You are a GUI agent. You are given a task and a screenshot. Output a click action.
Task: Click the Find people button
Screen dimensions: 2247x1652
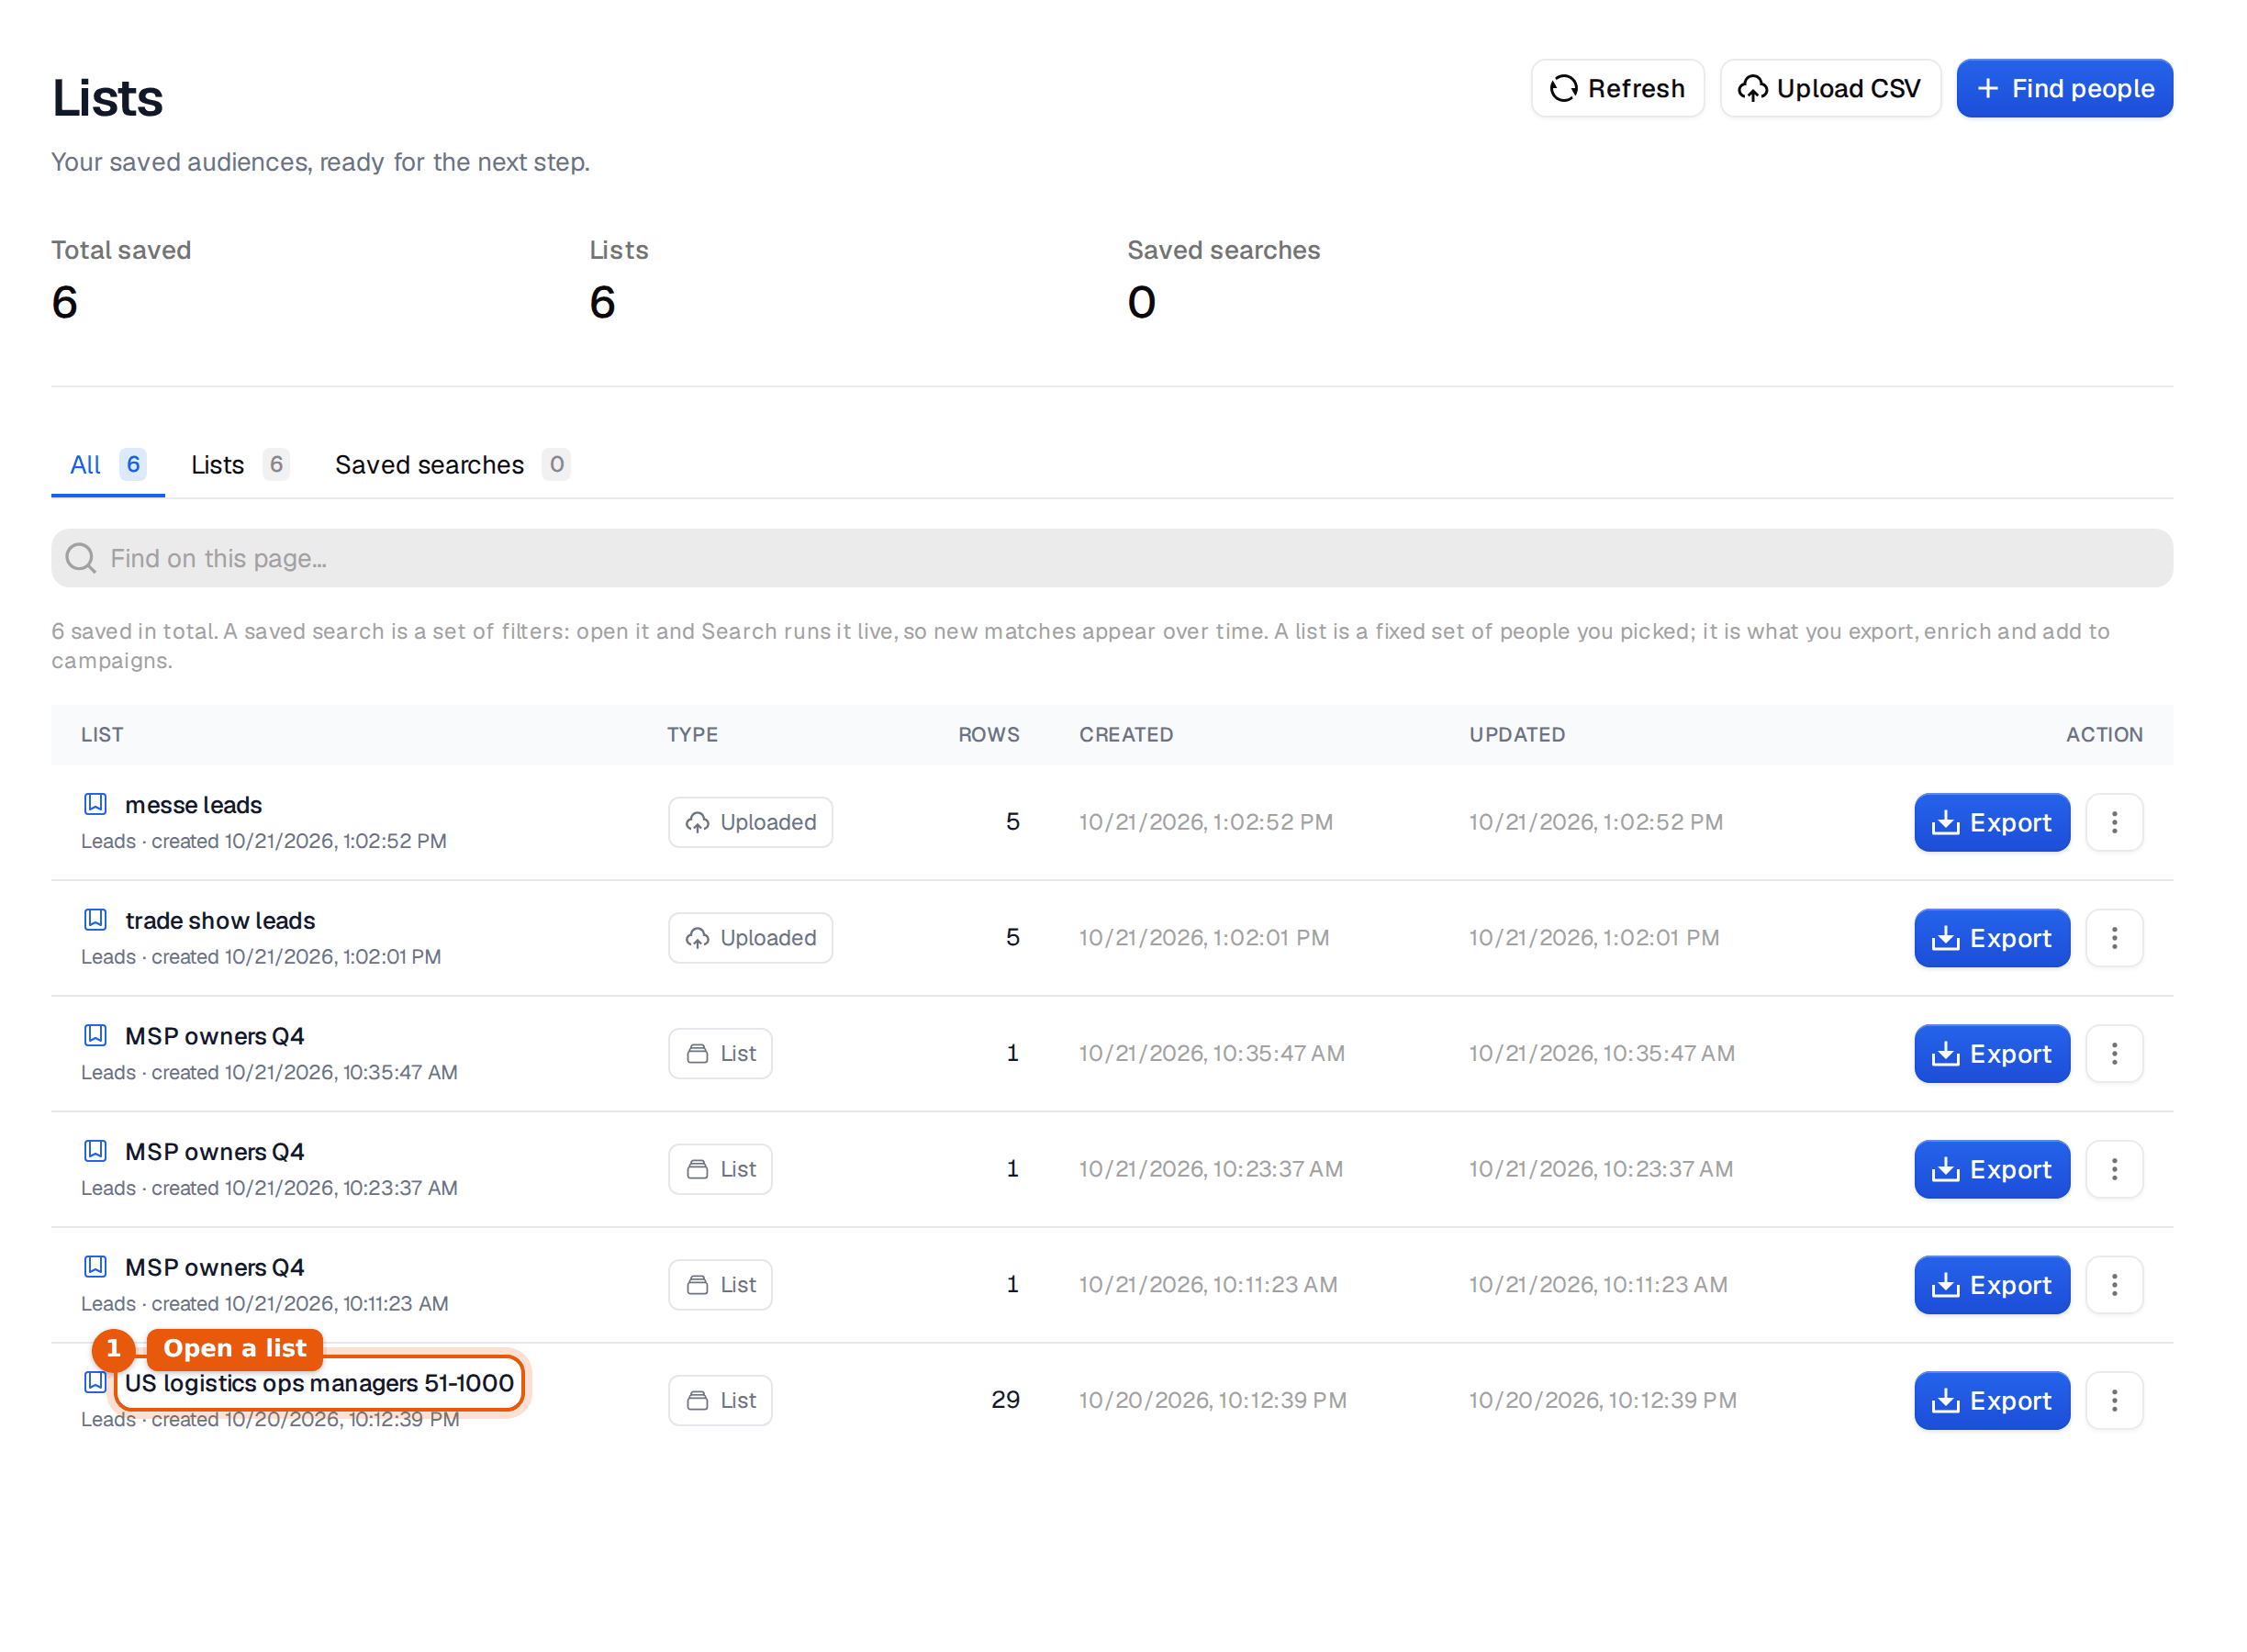pyautogui.click(x=2064, y=88)
